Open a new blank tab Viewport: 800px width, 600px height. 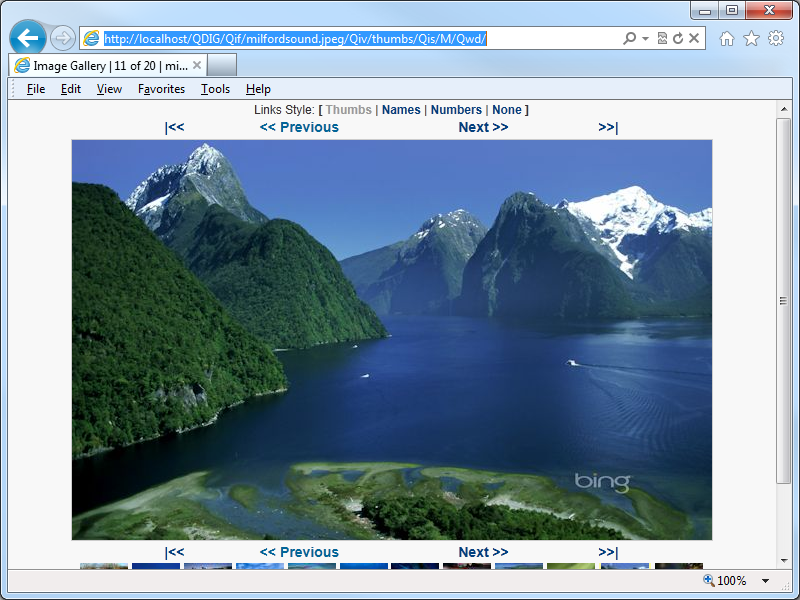(222, 65)
